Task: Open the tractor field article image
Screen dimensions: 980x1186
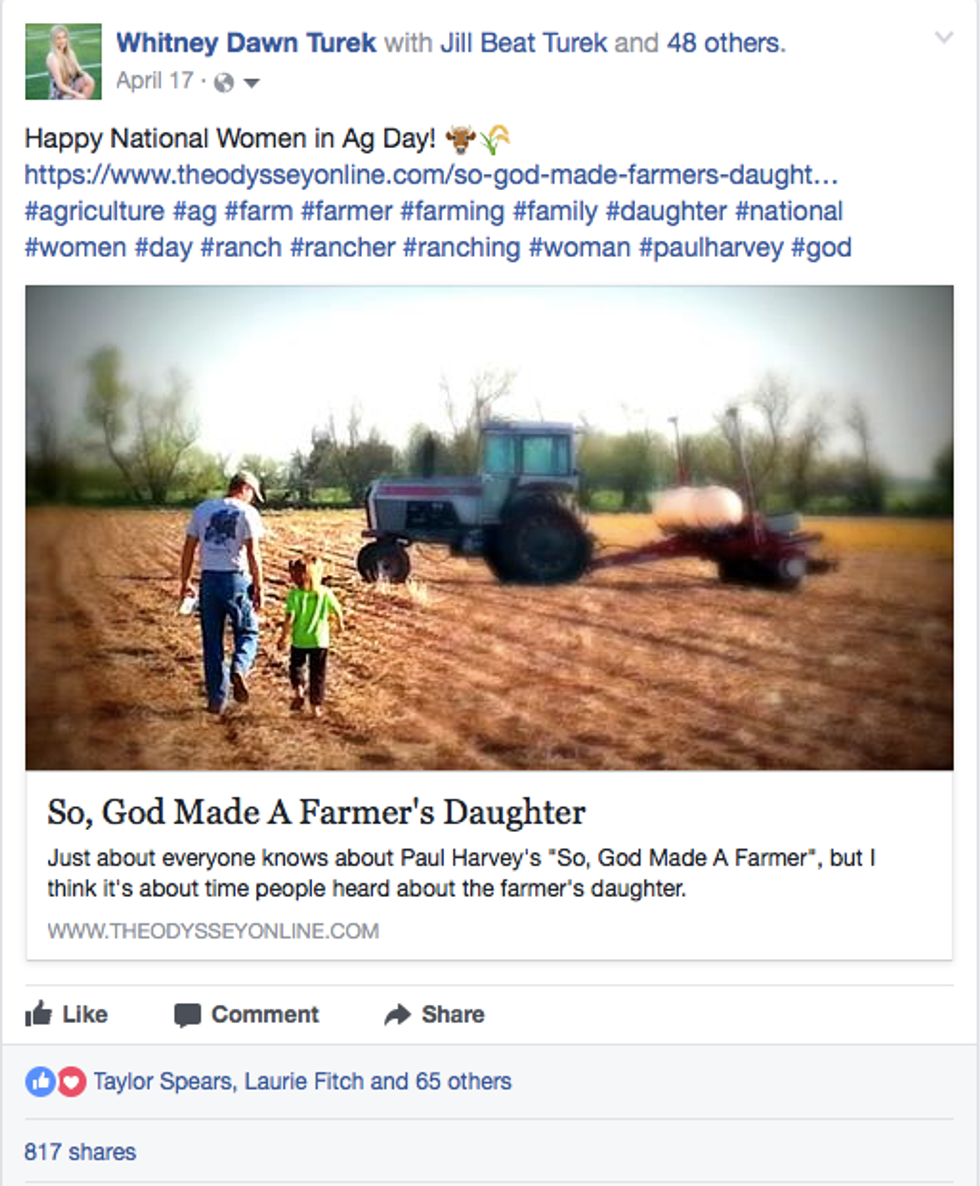Action: click(489, 527)
